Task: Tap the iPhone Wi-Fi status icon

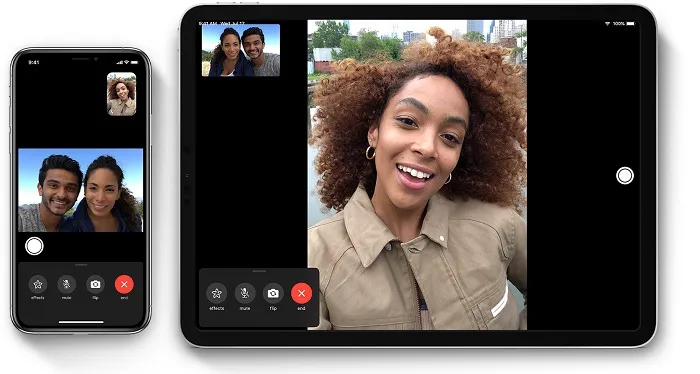Action: [x=126, y=62]
